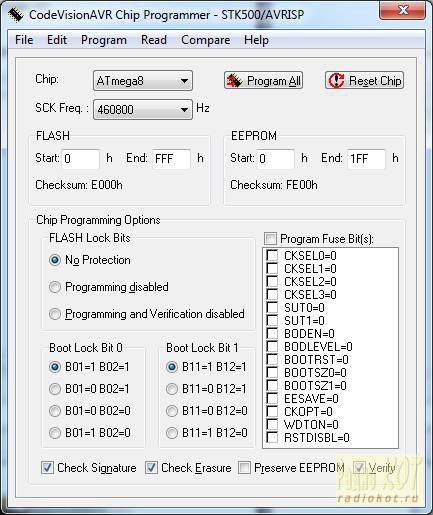
Task: Click the Reset Chip button
Action: [x=364, y=80]
